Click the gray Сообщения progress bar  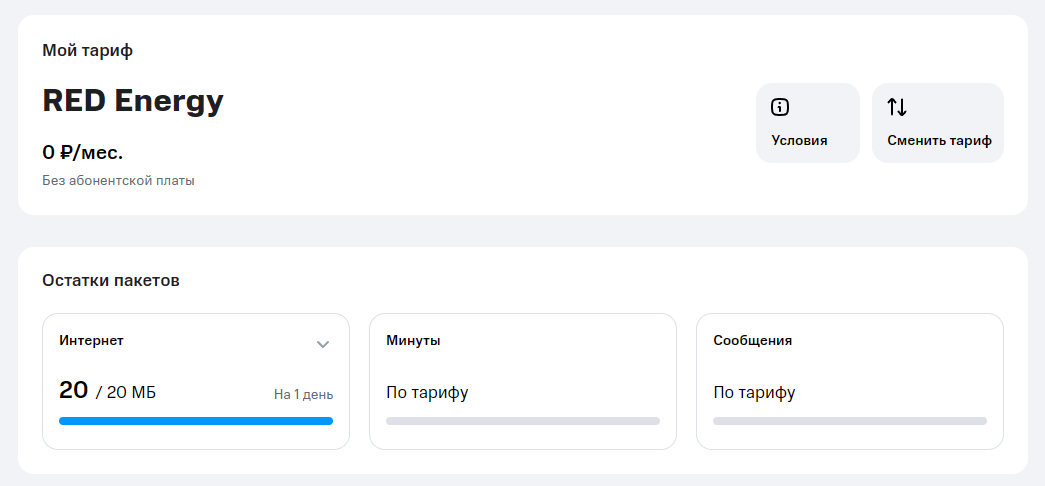click(850, 421)
